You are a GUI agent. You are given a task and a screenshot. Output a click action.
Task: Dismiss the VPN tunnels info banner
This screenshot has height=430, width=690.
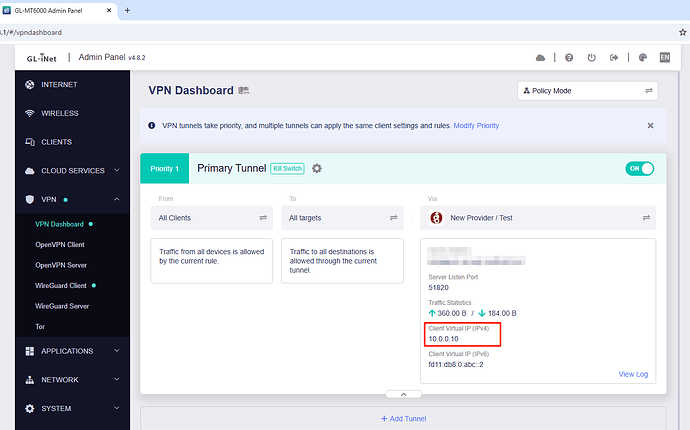(650, 126)
